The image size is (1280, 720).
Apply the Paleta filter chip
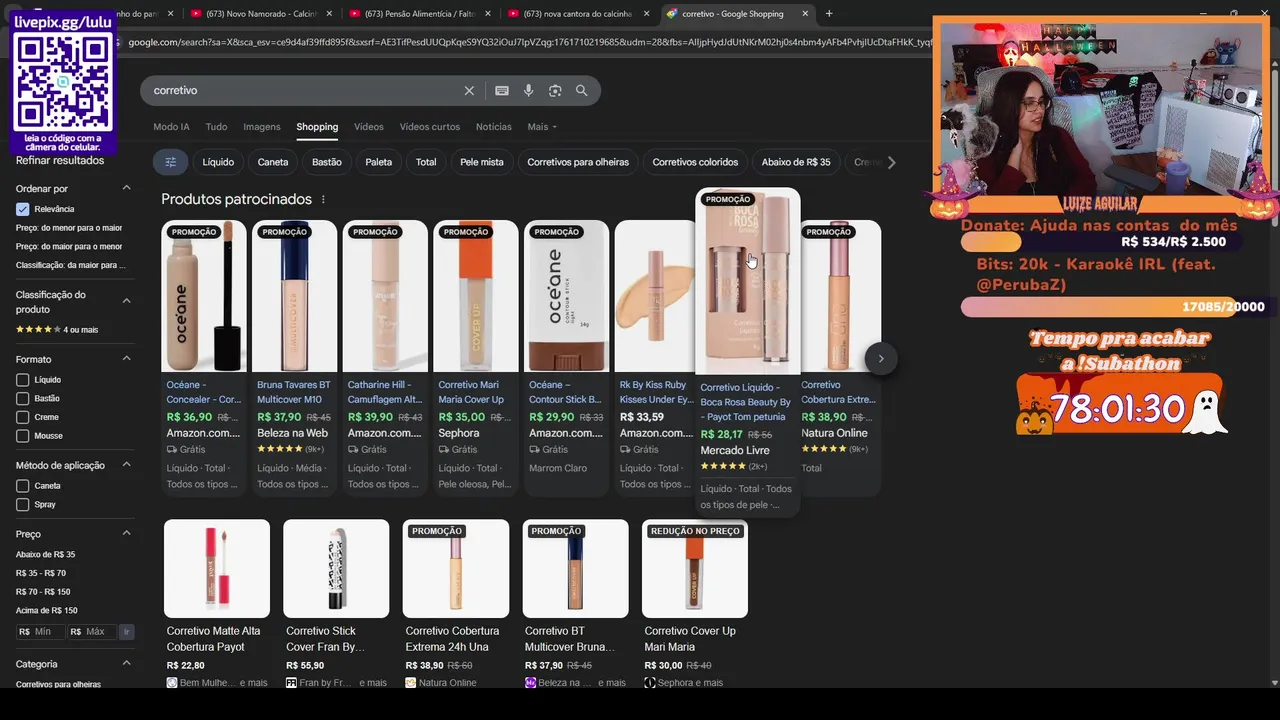pyautogui.click(x=379, y=162)
